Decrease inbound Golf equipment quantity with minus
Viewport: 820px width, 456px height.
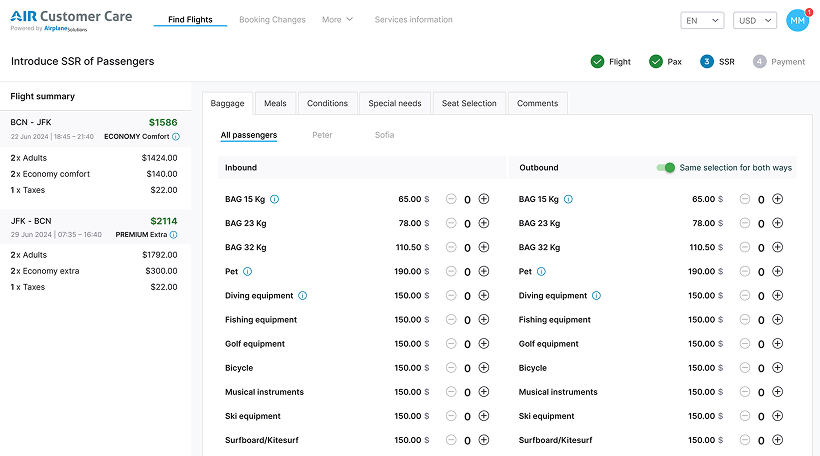[451, 344]
